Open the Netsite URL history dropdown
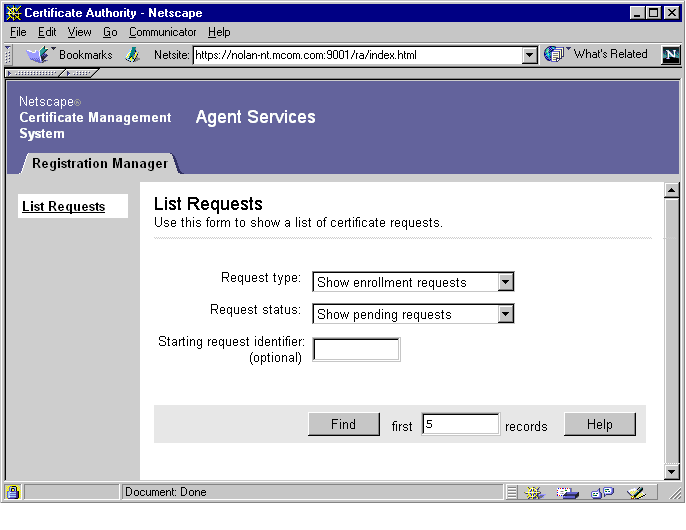This screenshot has height=530, width=686. [x=529, y=55]
